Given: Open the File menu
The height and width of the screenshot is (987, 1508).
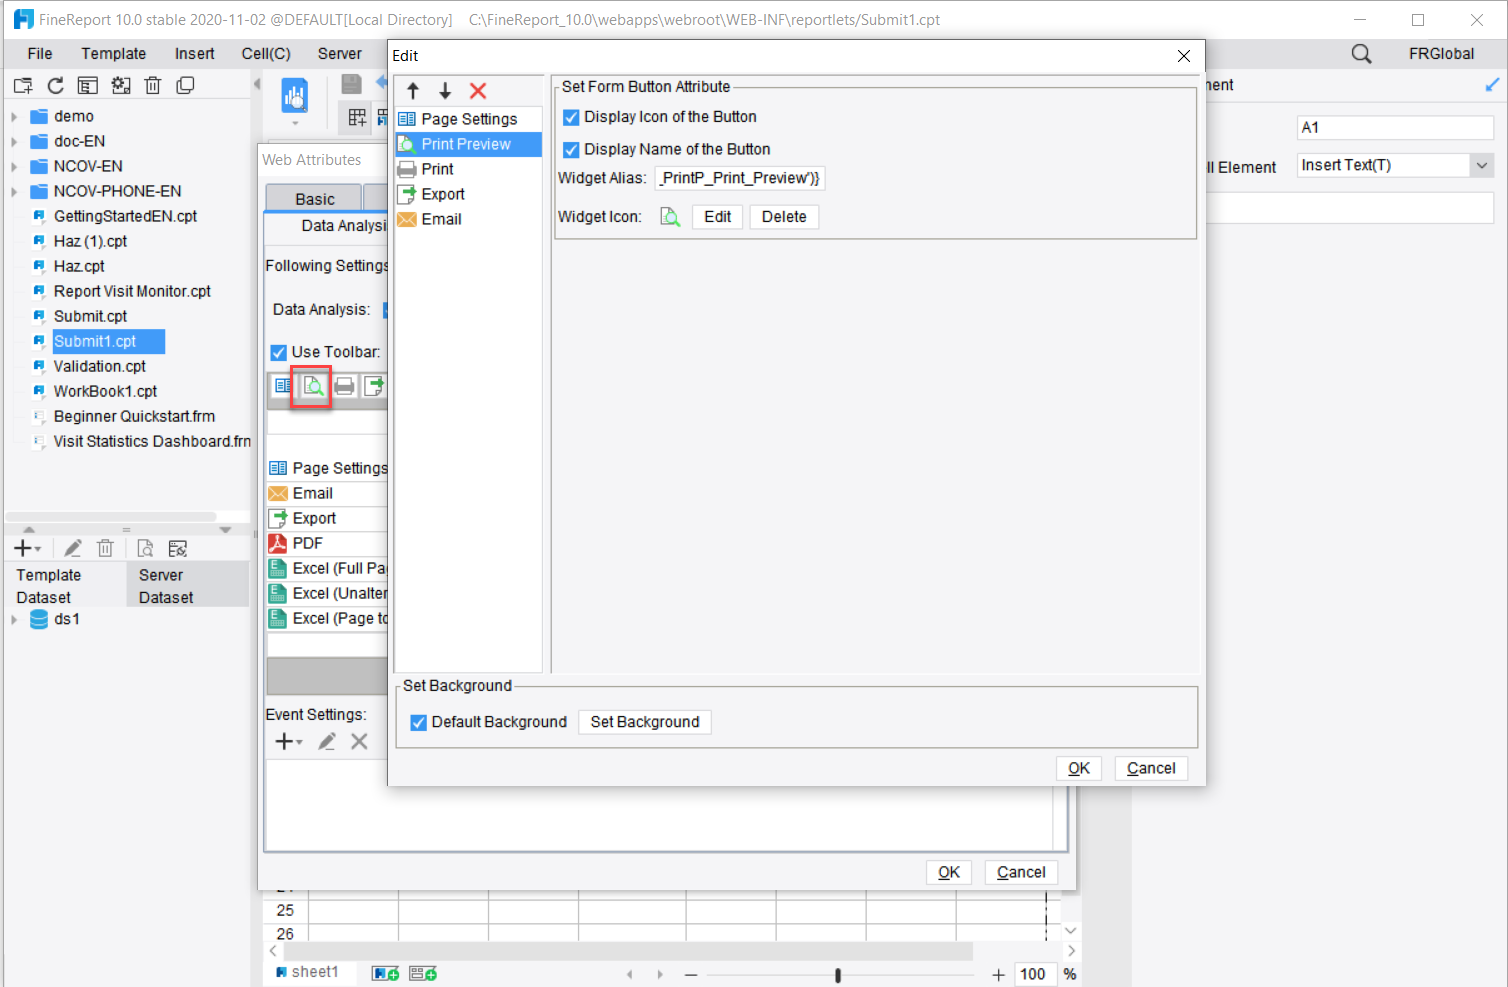Looking at the screenshot, I should [x=40, y=54].
